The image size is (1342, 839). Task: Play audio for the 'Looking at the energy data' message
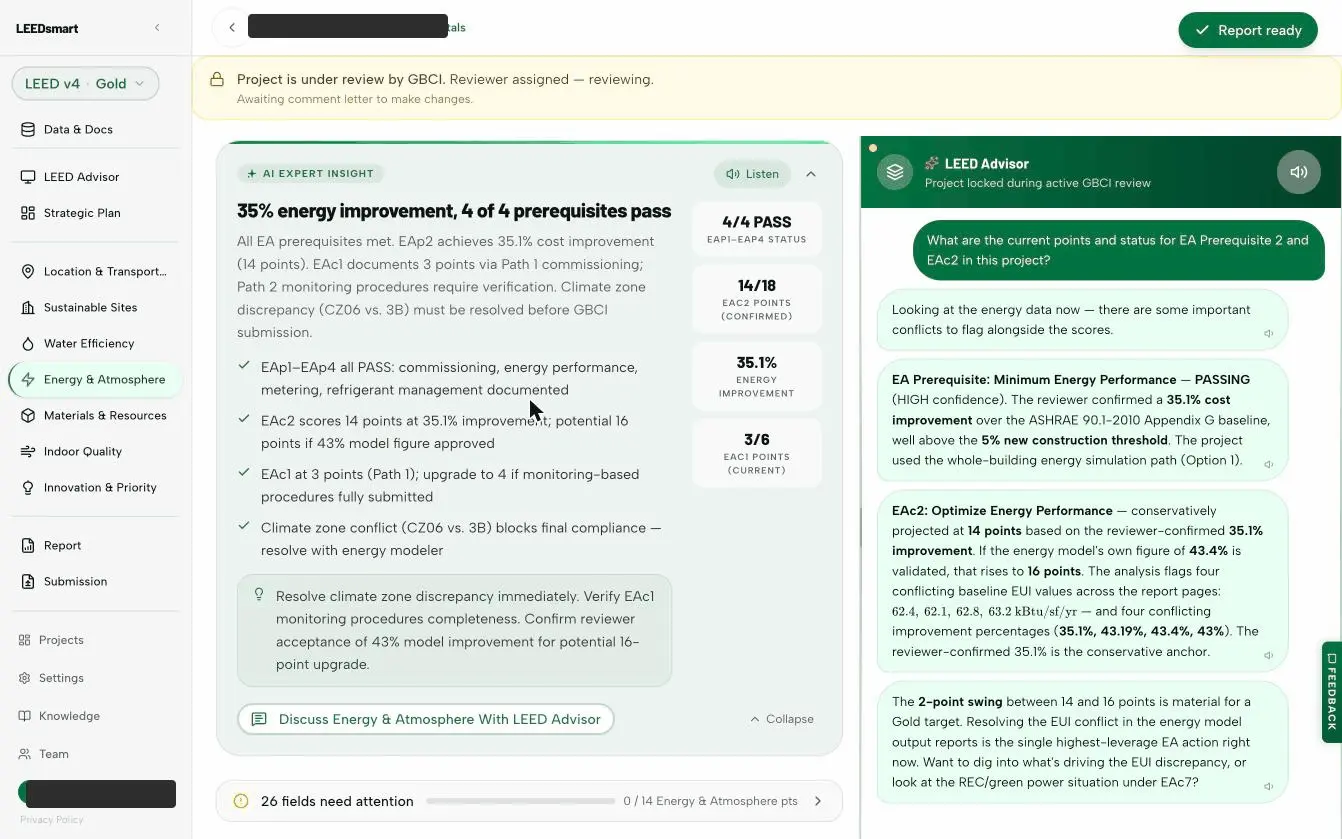[x=1268, y=334]
